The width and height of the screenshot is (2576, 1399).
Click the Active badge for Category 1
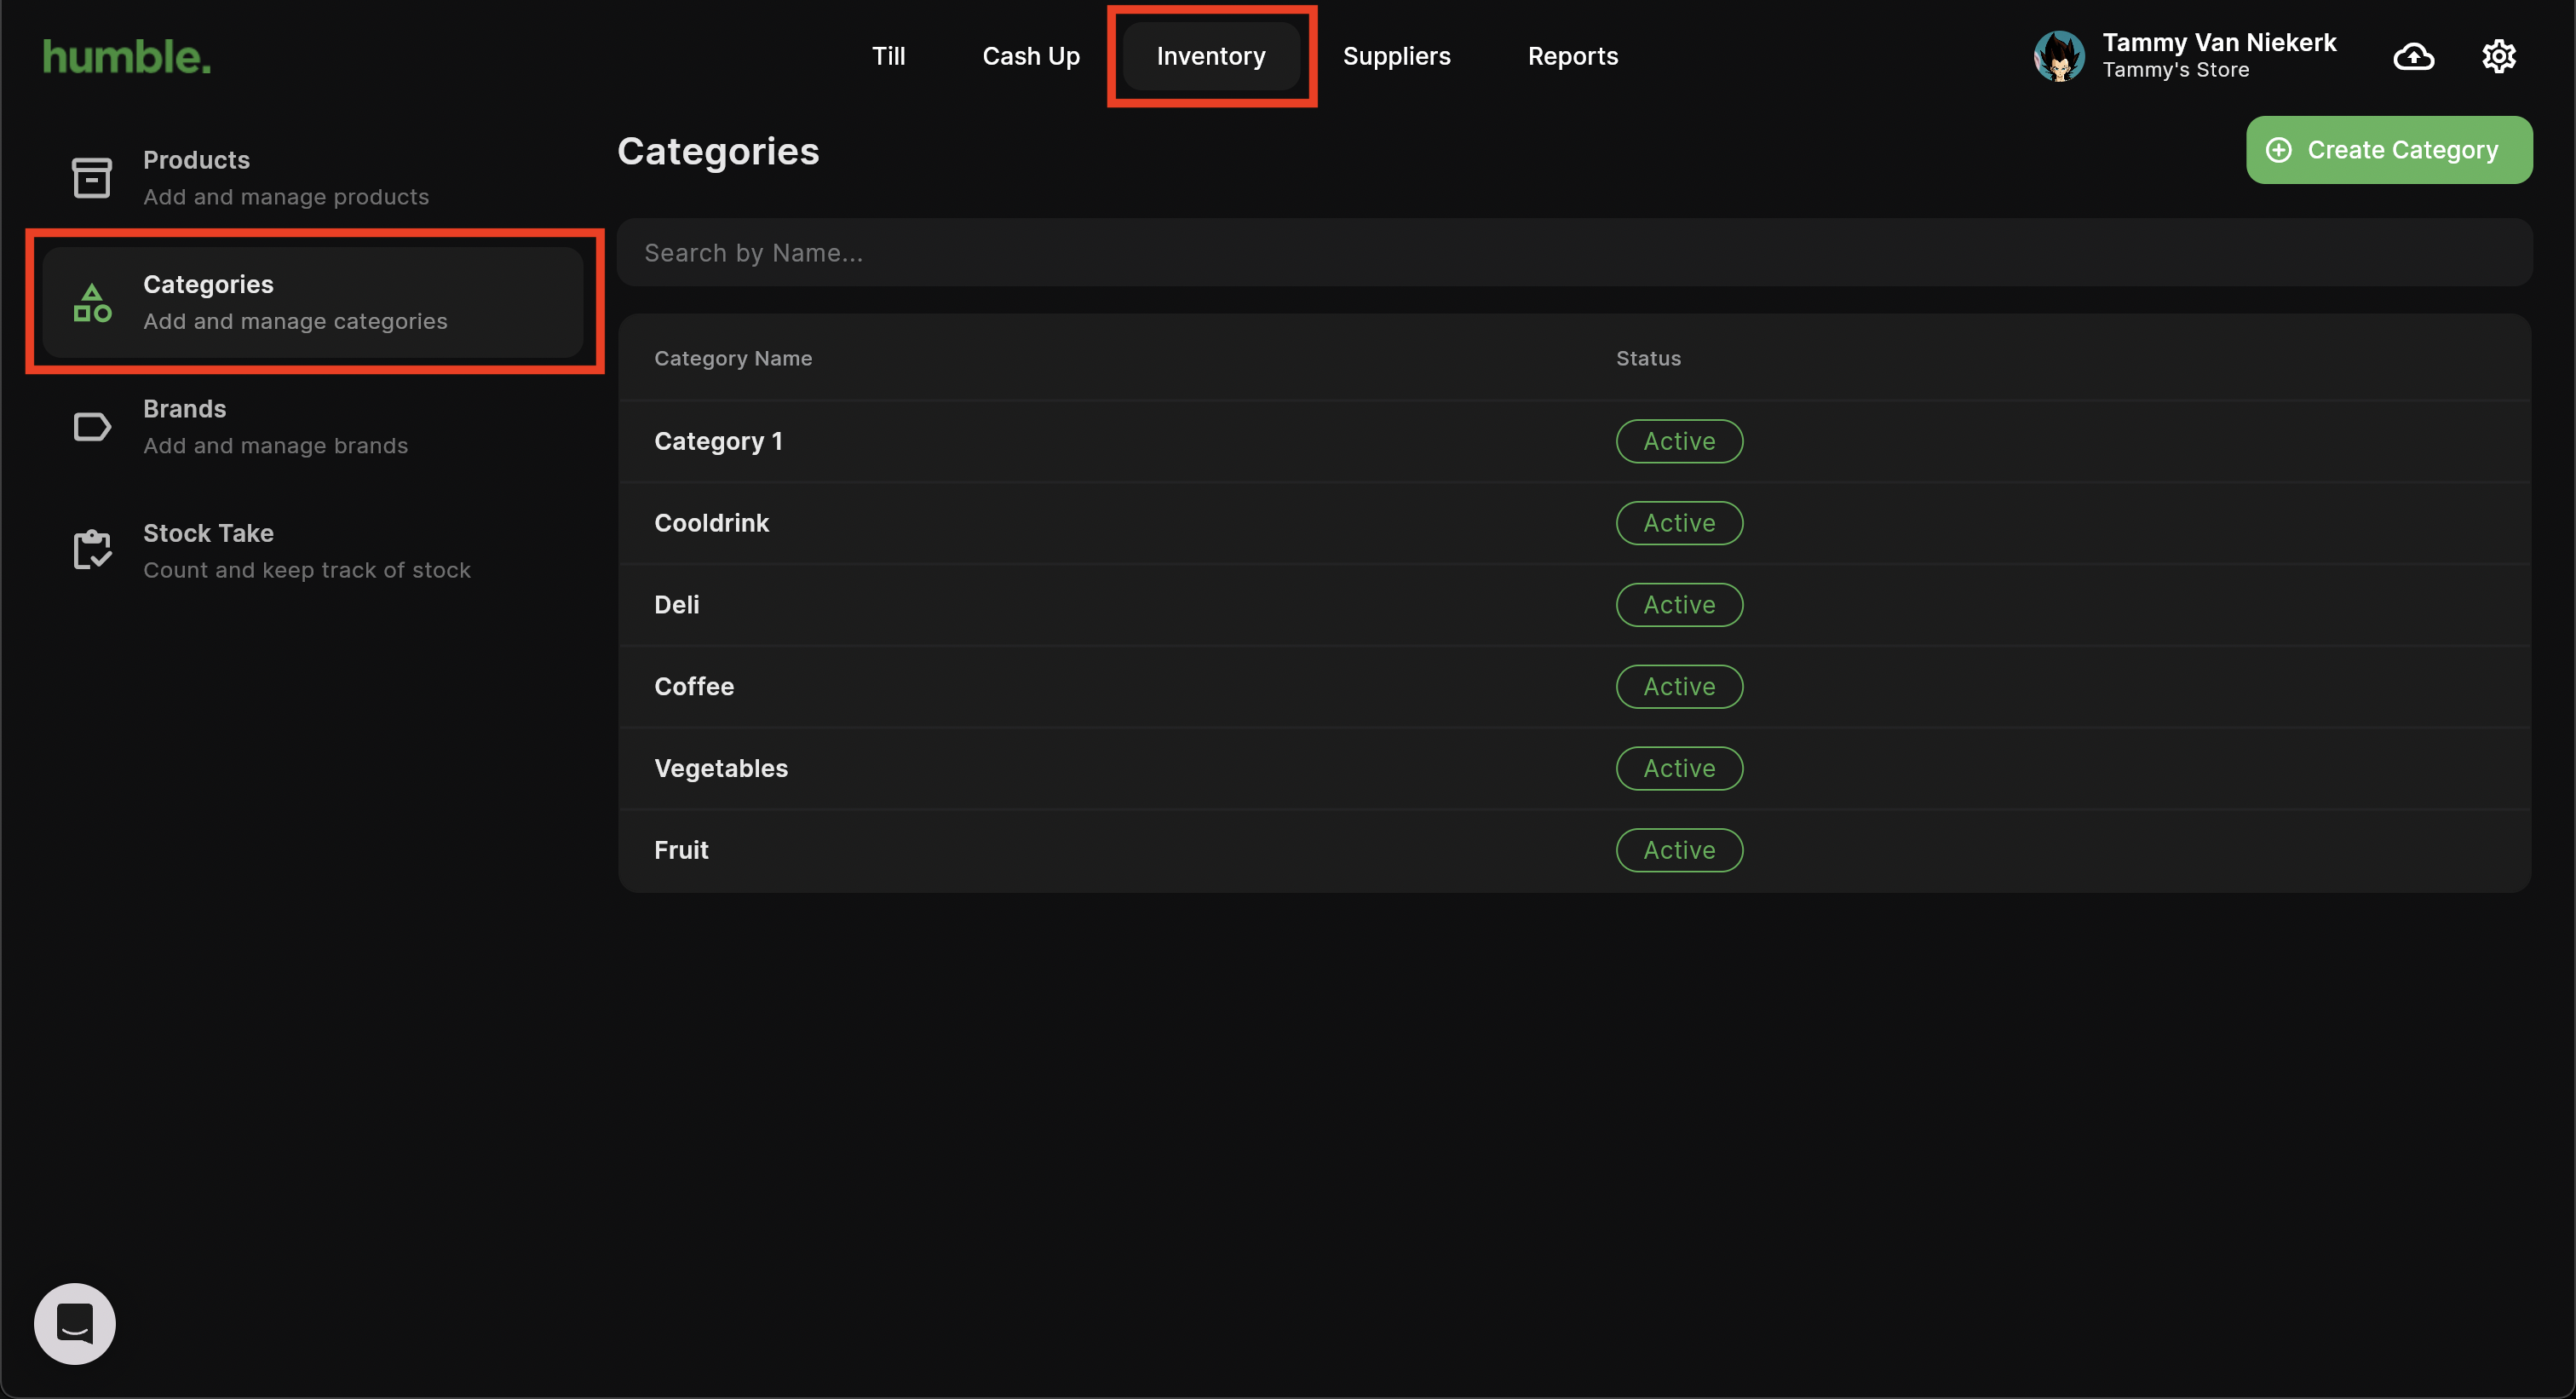[x=1679, y=441]
